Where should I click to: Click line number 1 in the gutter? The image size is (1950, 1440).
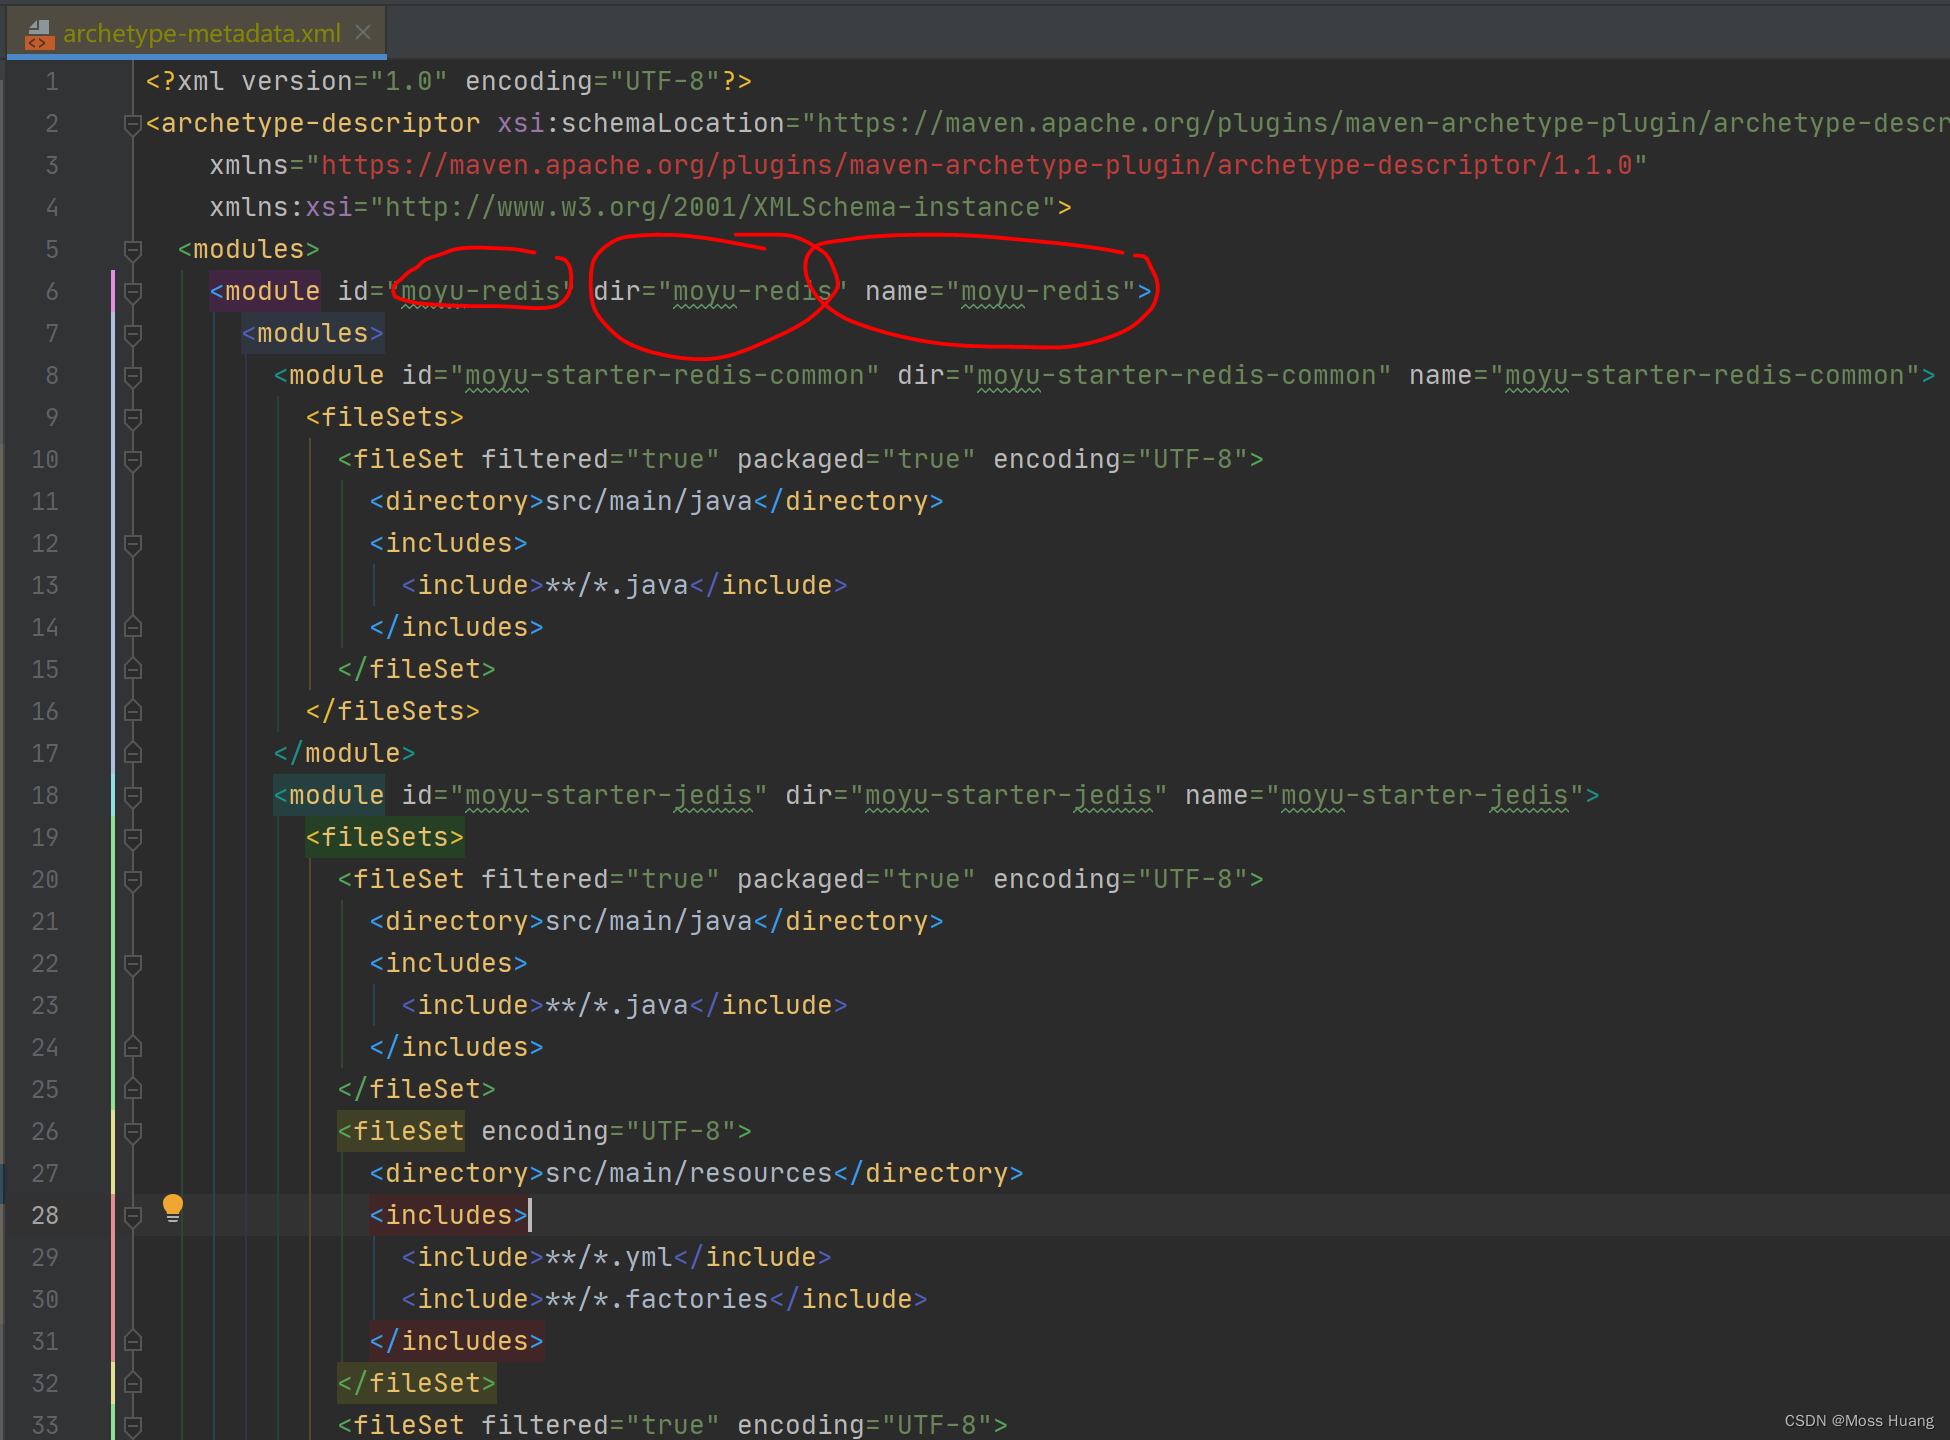click(52, 82)
